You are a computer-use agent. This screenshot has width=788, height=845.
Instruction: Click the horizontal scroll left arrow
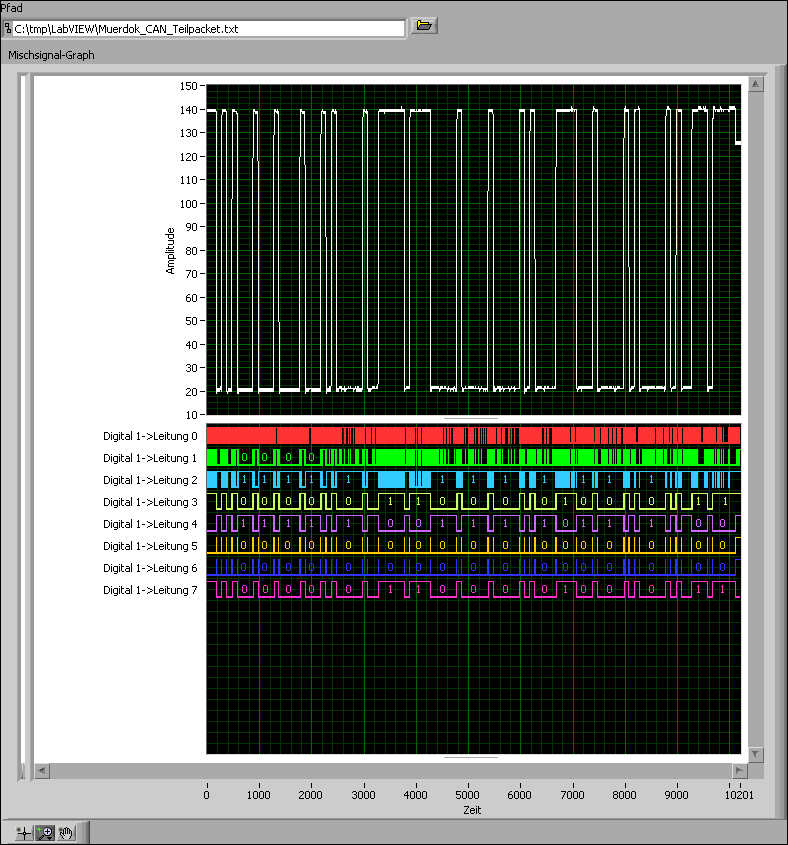42,771
